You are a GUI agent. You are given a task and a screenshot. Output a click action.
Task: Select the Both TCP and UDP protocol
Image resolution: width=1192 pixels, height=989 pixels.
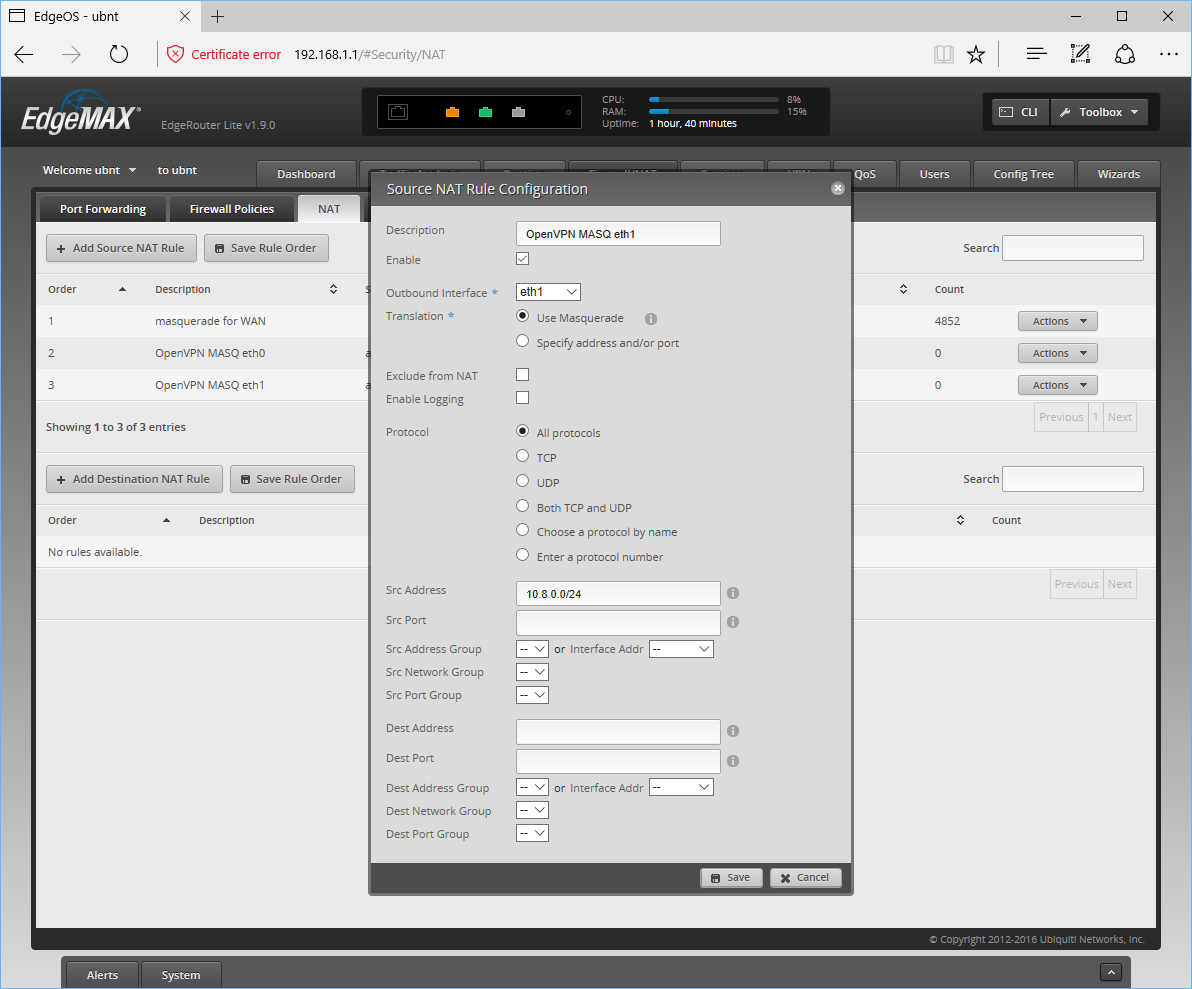(522, 507)
